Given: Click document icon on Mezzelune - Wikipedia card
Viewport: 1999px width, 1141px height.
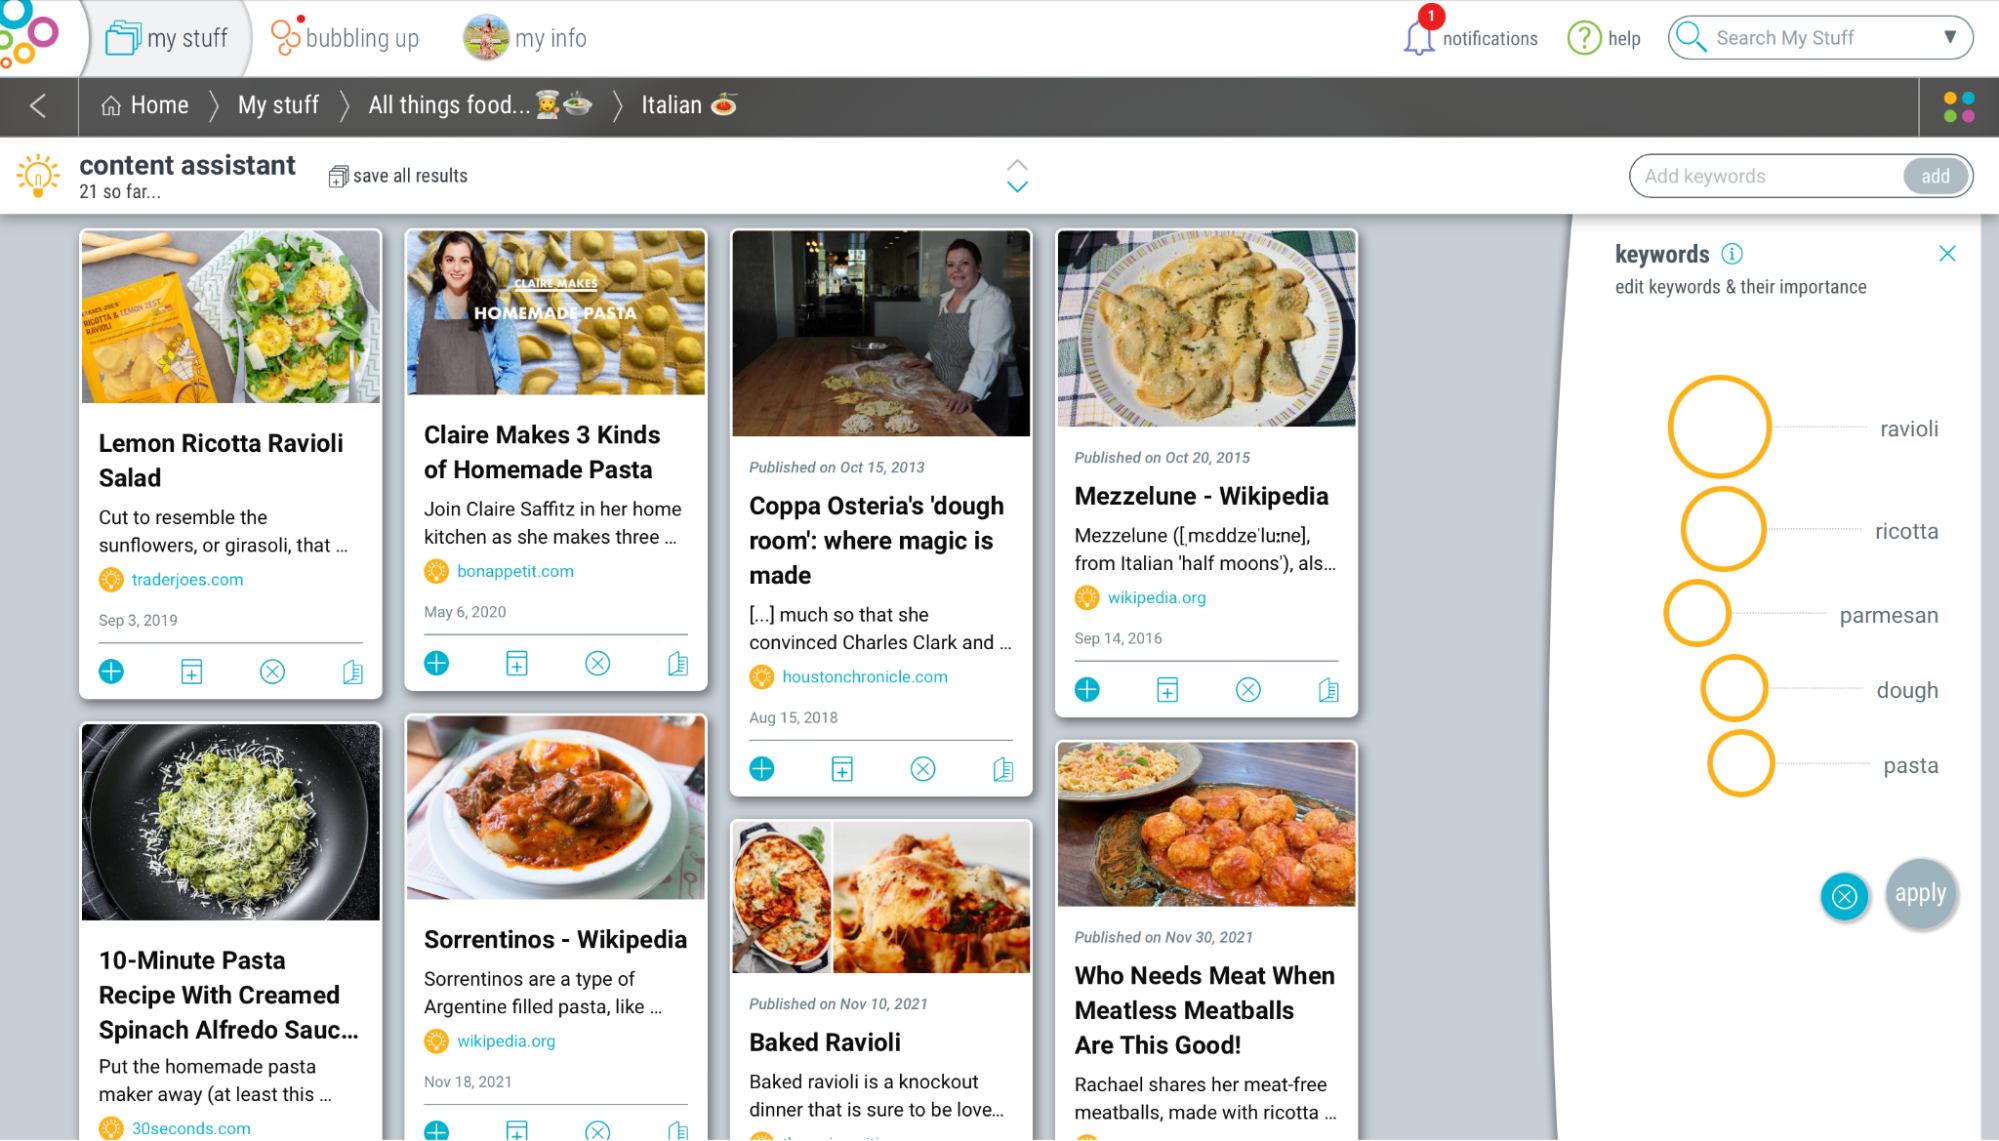Looking at the screenshot, I should (1328, 690).
